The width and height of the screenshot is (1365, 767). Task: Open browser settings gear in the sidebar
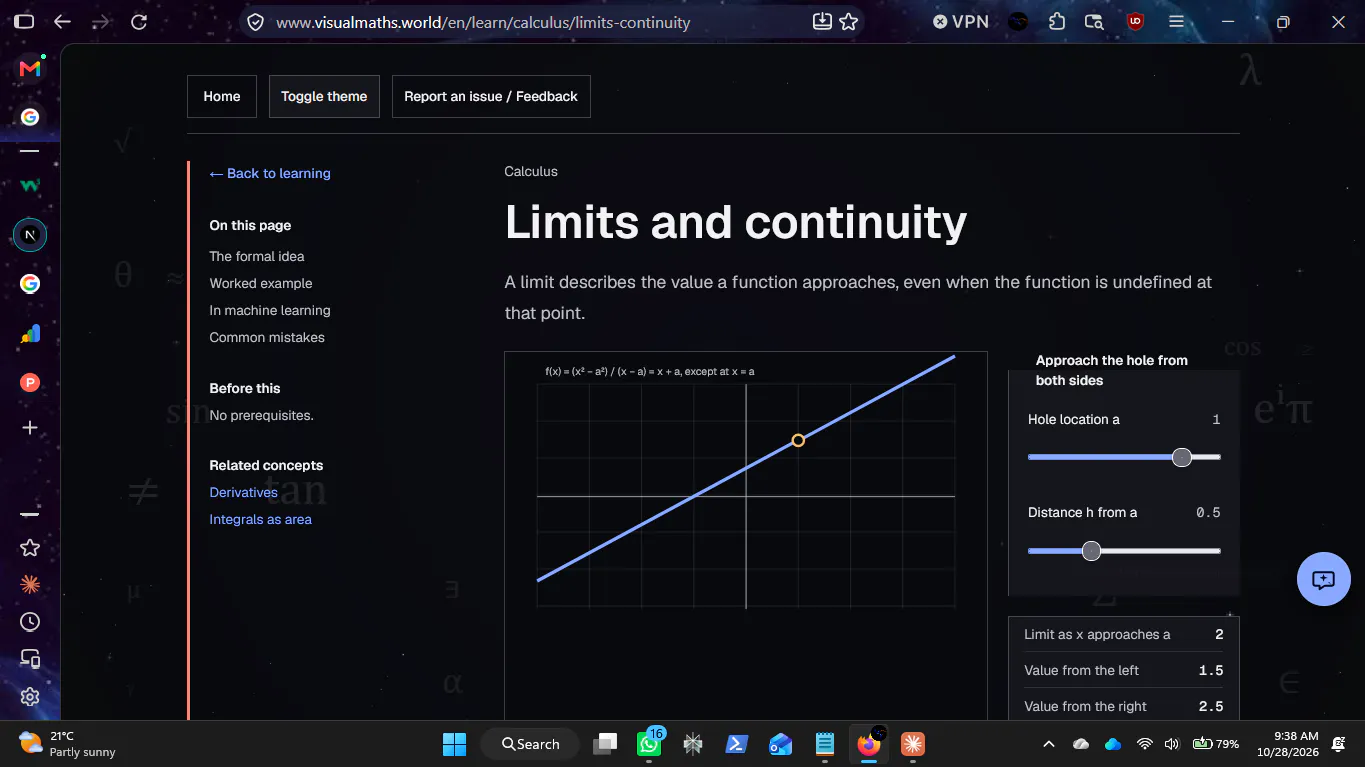(30, 696)
